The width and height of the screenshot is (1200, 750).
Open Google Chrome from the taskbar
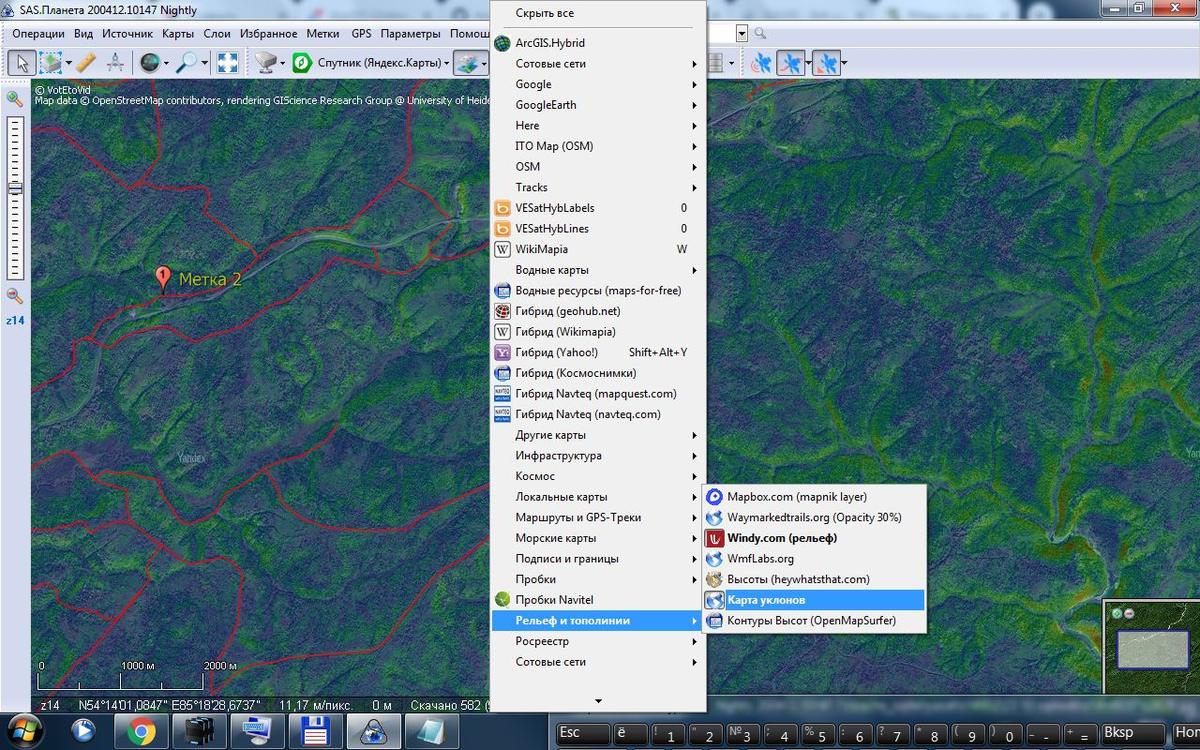click(140, 732)
